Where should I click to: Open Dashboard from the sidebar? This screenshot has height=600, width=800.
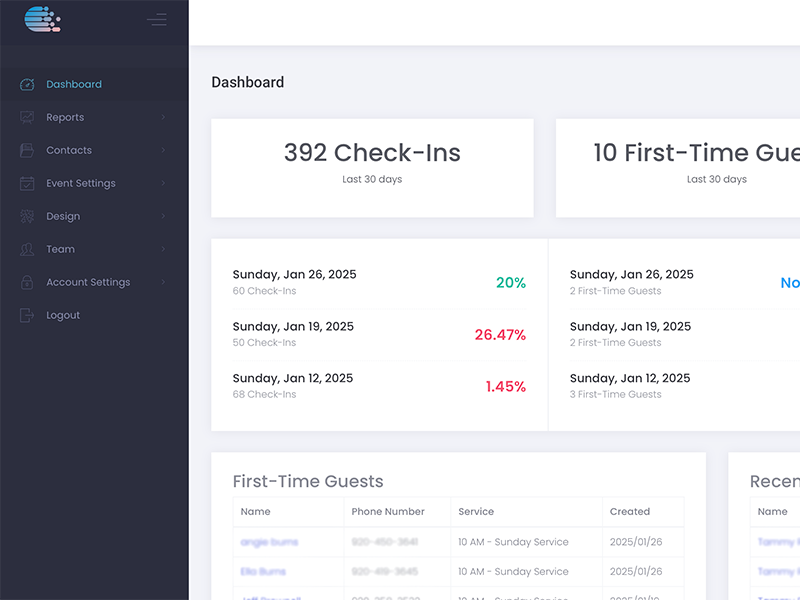pos(94,84)
